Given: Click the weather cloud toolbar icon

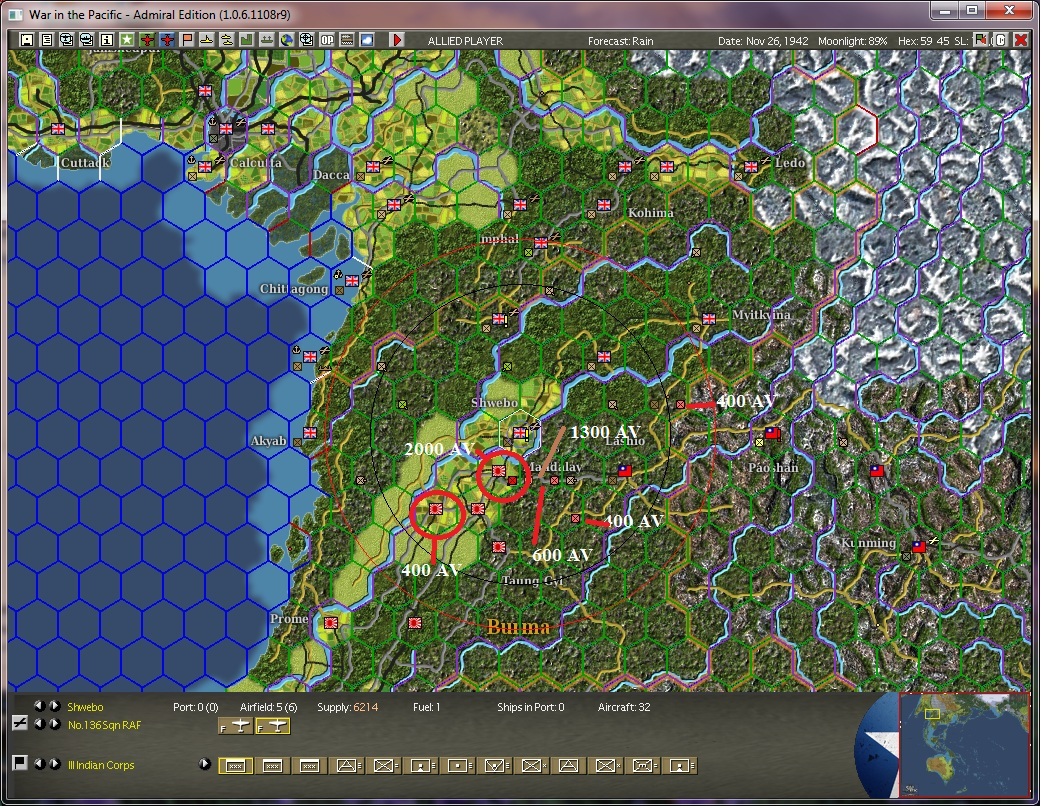Looking at the screenshot, I should (366, 40).
